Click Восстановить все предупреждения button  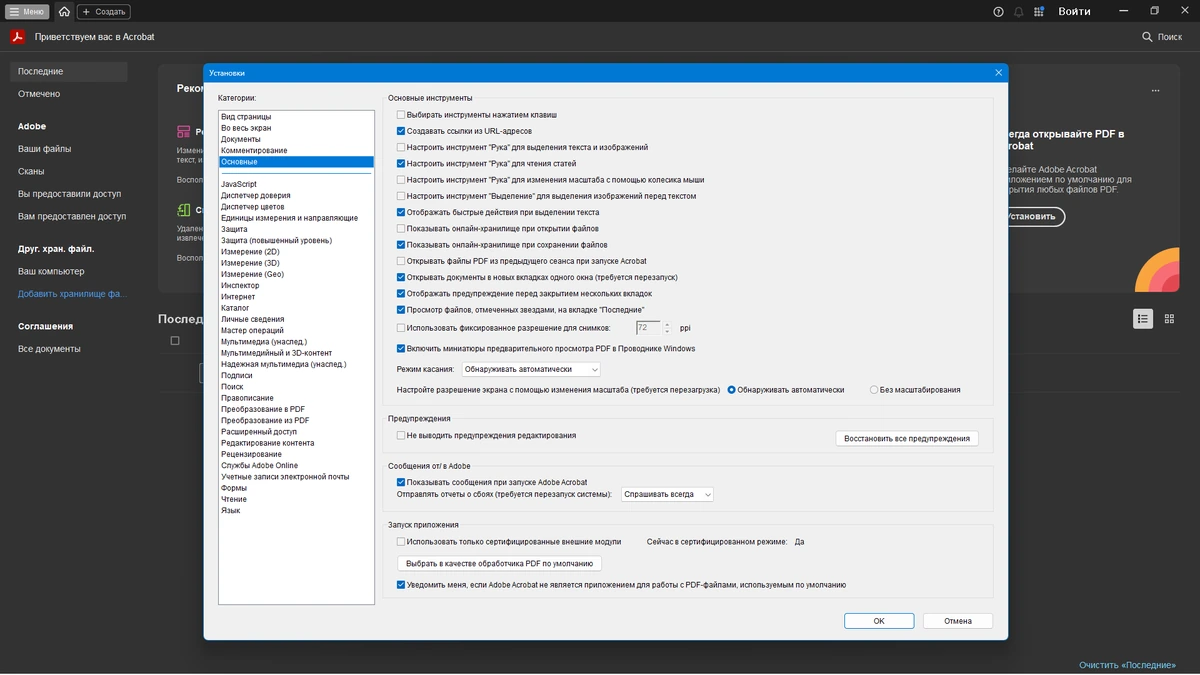pos(907,439)
